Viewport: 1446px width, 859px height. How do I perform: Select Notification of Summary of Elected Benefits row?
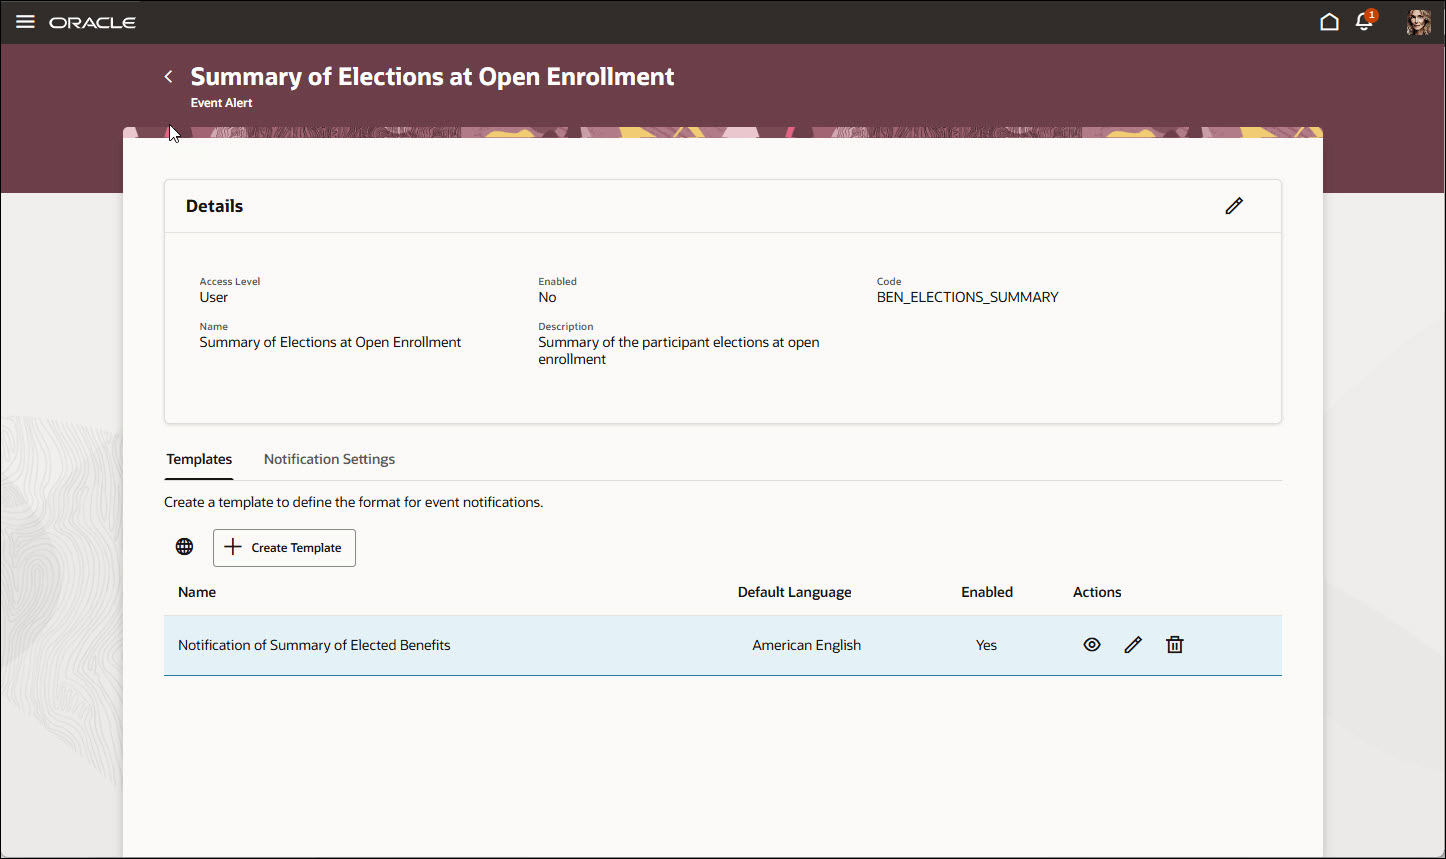723,645
